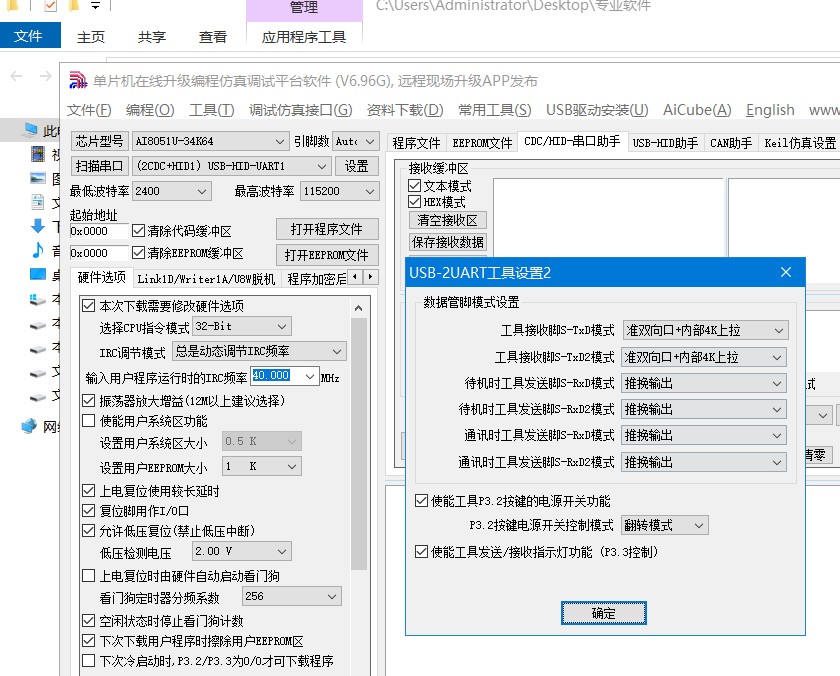Click the 确定 button in the dialog
The image size is (840, 676).
point(604,612)
